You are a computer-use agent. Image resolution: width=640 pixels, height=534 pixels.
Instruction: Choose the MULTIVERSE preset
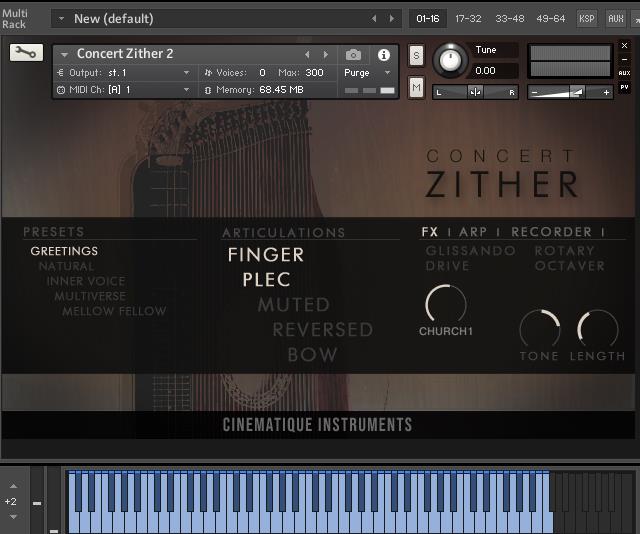coord(90,297)
